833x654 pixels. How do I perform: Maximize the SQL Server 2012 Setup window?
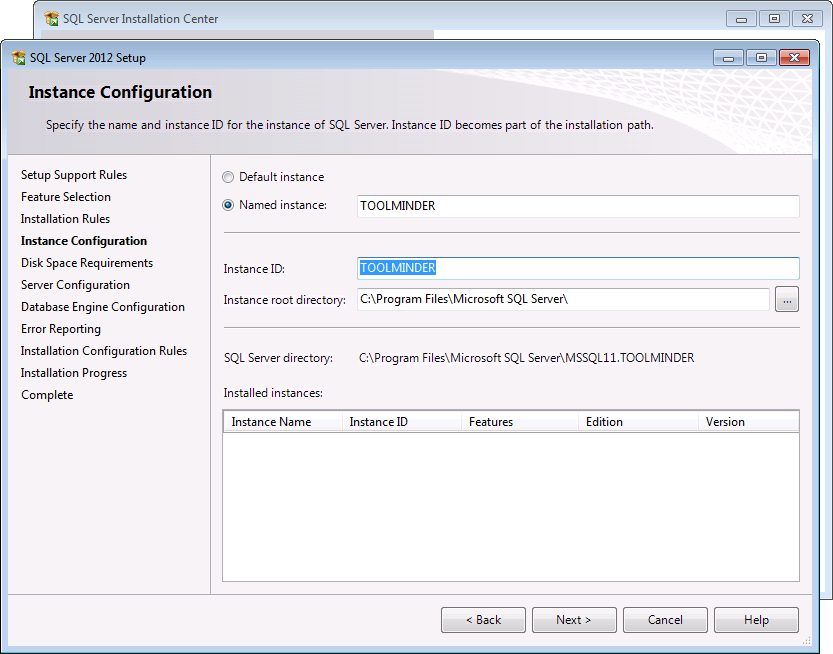pyautogui.click(x=761, y=57)
